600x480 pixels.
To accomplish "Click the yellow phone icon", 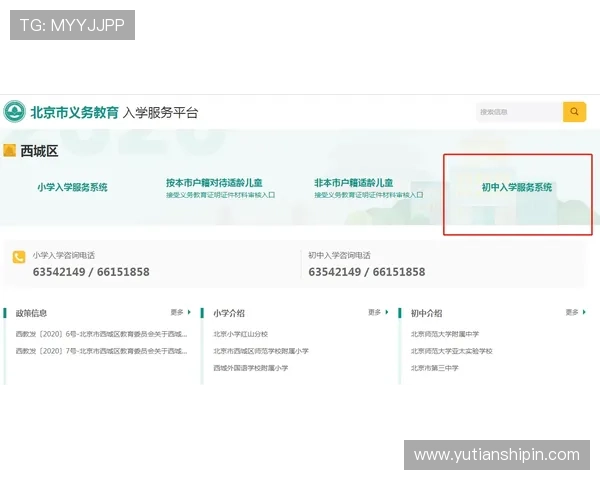I will click(19, 257).
